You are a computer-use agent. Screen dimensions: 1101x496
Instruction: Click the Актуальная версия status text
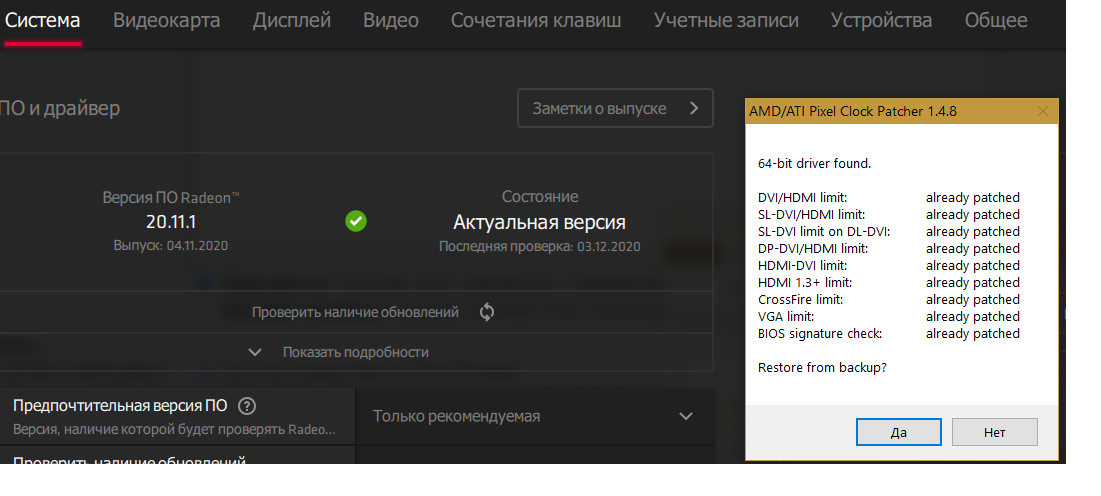tap(539, 222)
